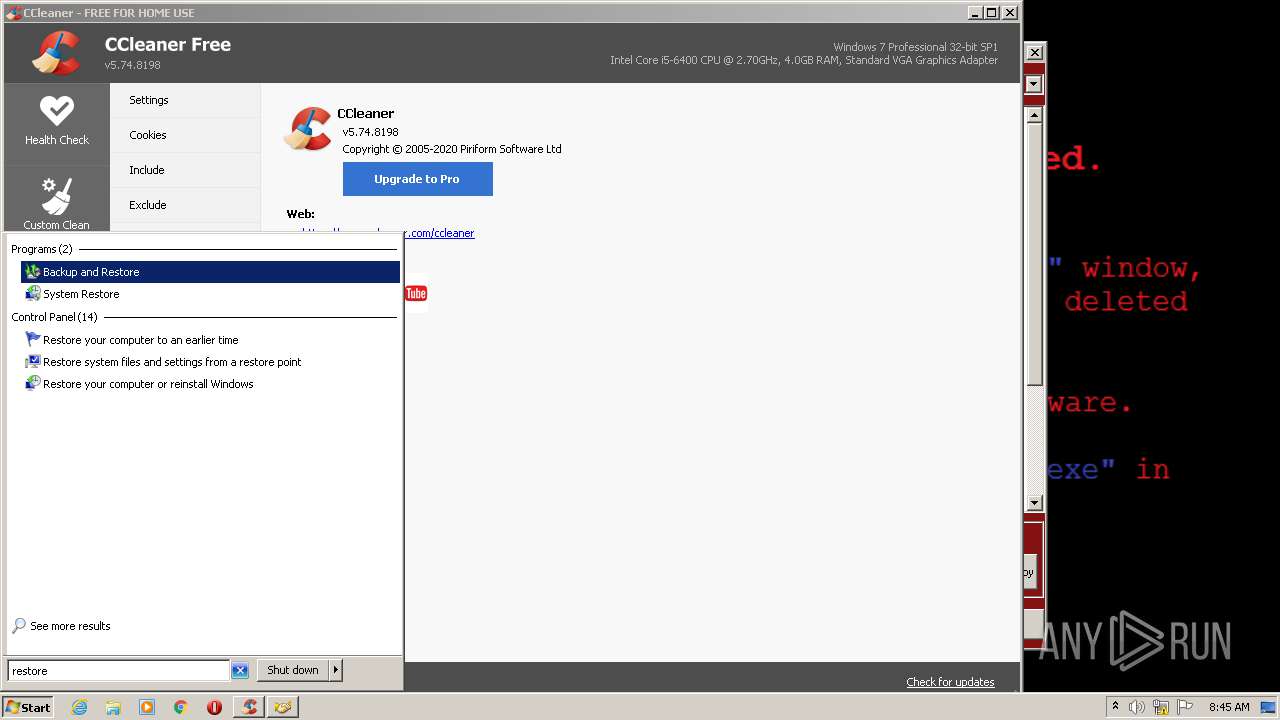The image size is (1280, 720).
Task: Click the Copyright Piriform Software Ltd text
Action: click(x=452, y=149)
